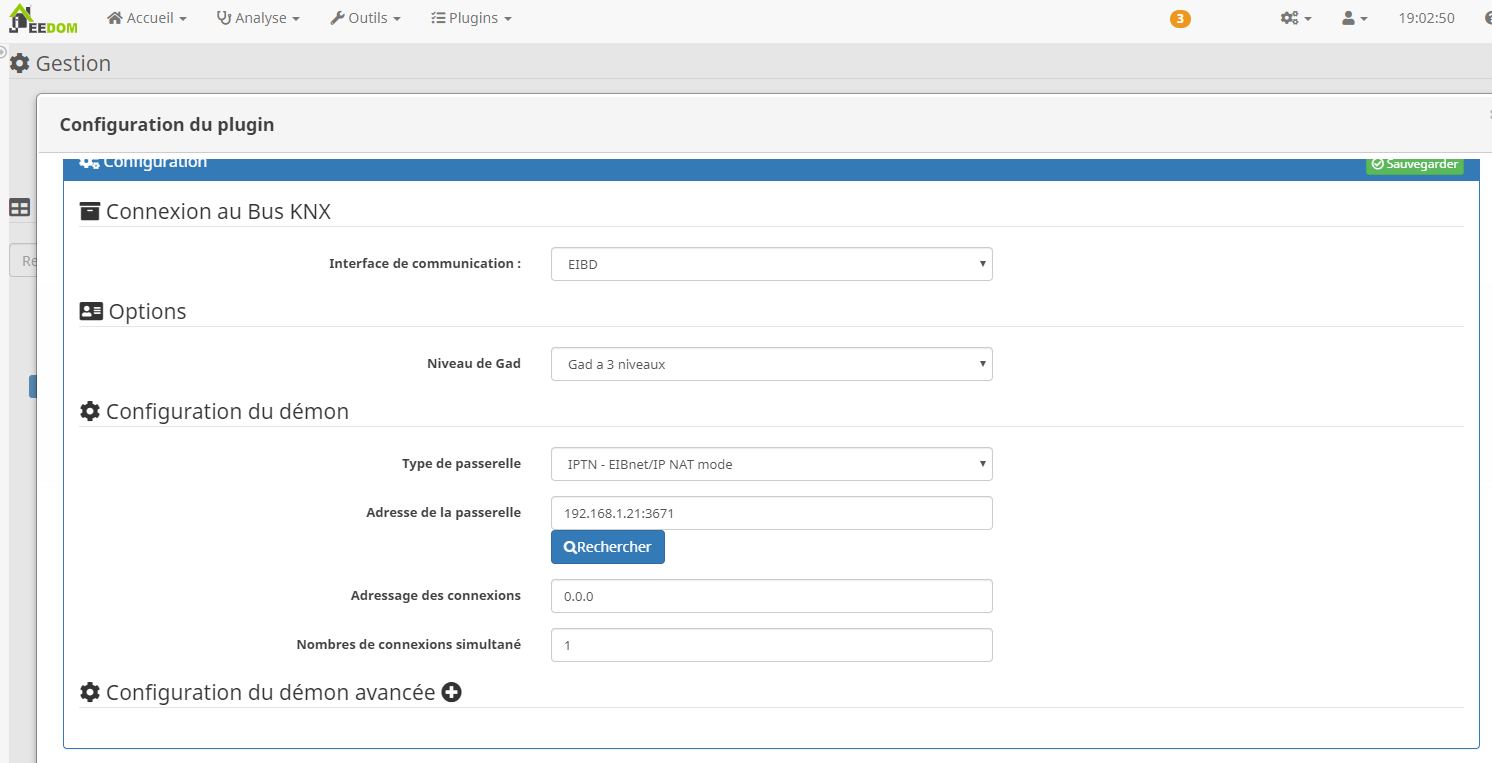Click the Sauvegarder button
This screenshot has width=1492, height=763.
coord(1414,164)
